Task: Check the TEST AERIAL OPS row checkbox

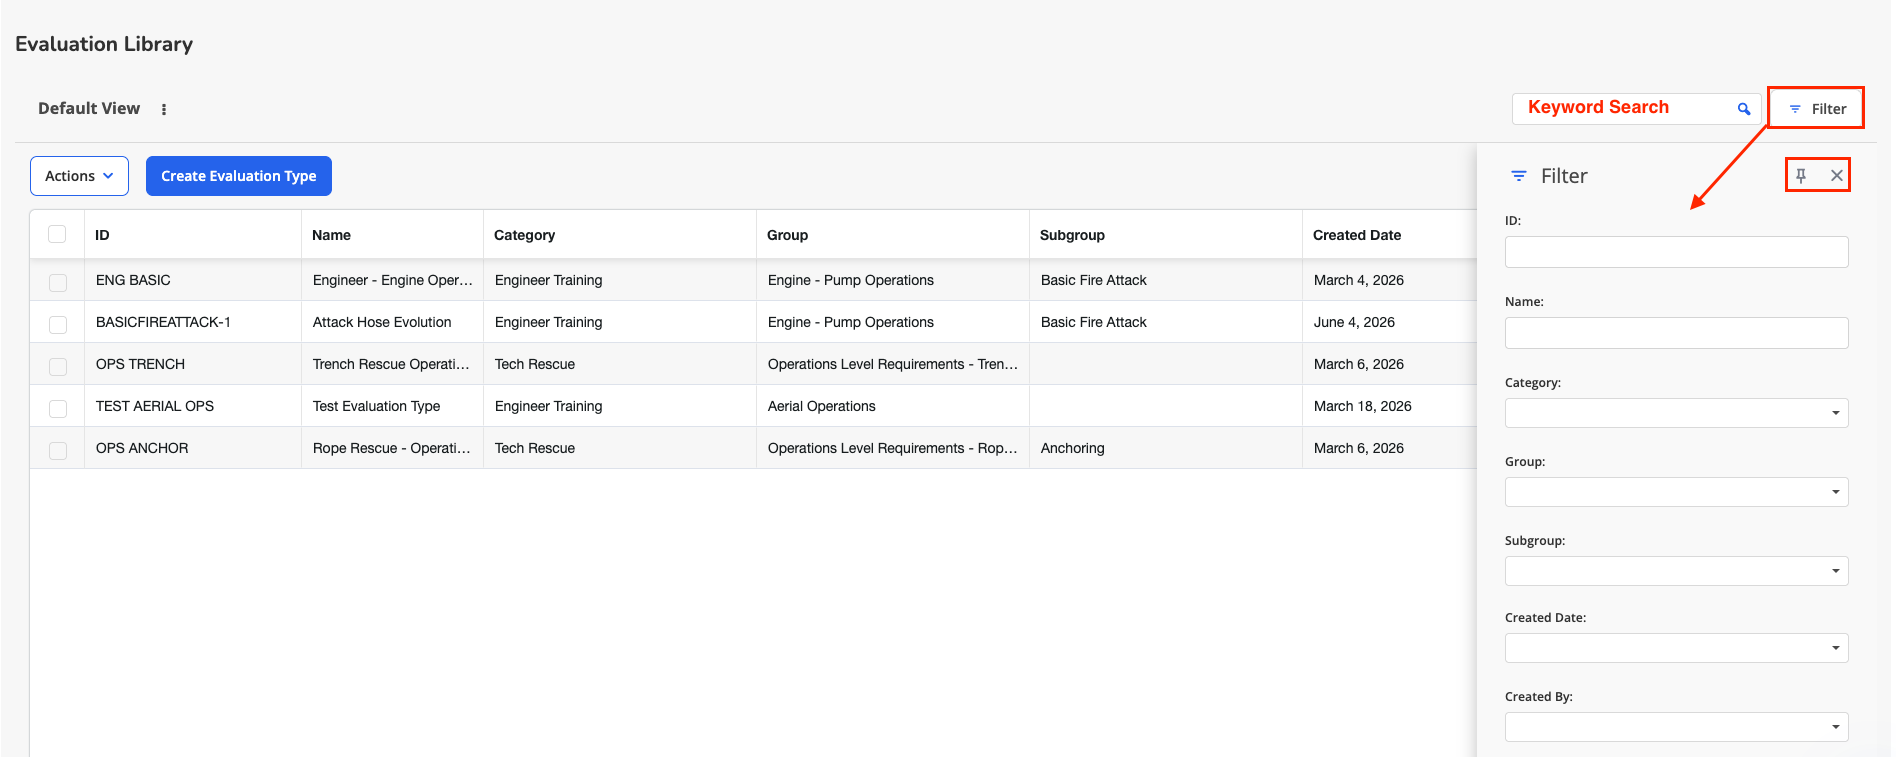Action: tap(58, 408)
